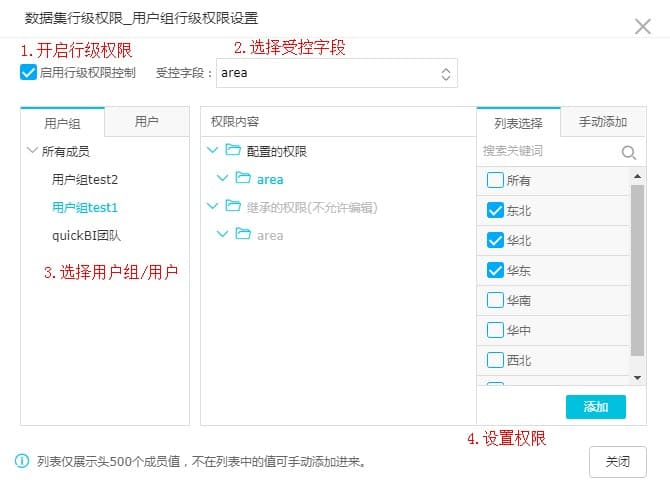Image resolution: width=670 pixels, height=483 pixels.
Task: Check the 华南 region checkbox
Action: click(495, 300)
